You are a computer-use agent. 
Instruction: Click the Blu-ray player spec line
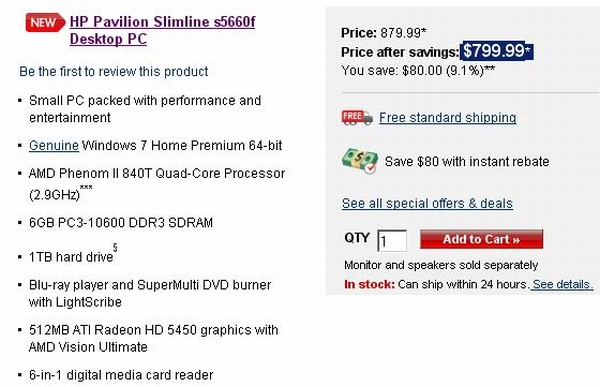coord(150,294)
